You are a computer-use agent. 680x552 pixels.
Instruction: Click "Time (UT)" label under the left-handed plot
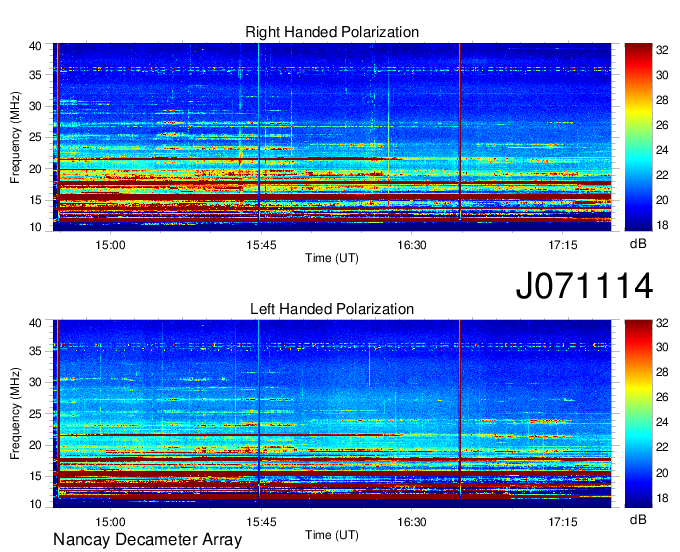click(x=332, y=535)
